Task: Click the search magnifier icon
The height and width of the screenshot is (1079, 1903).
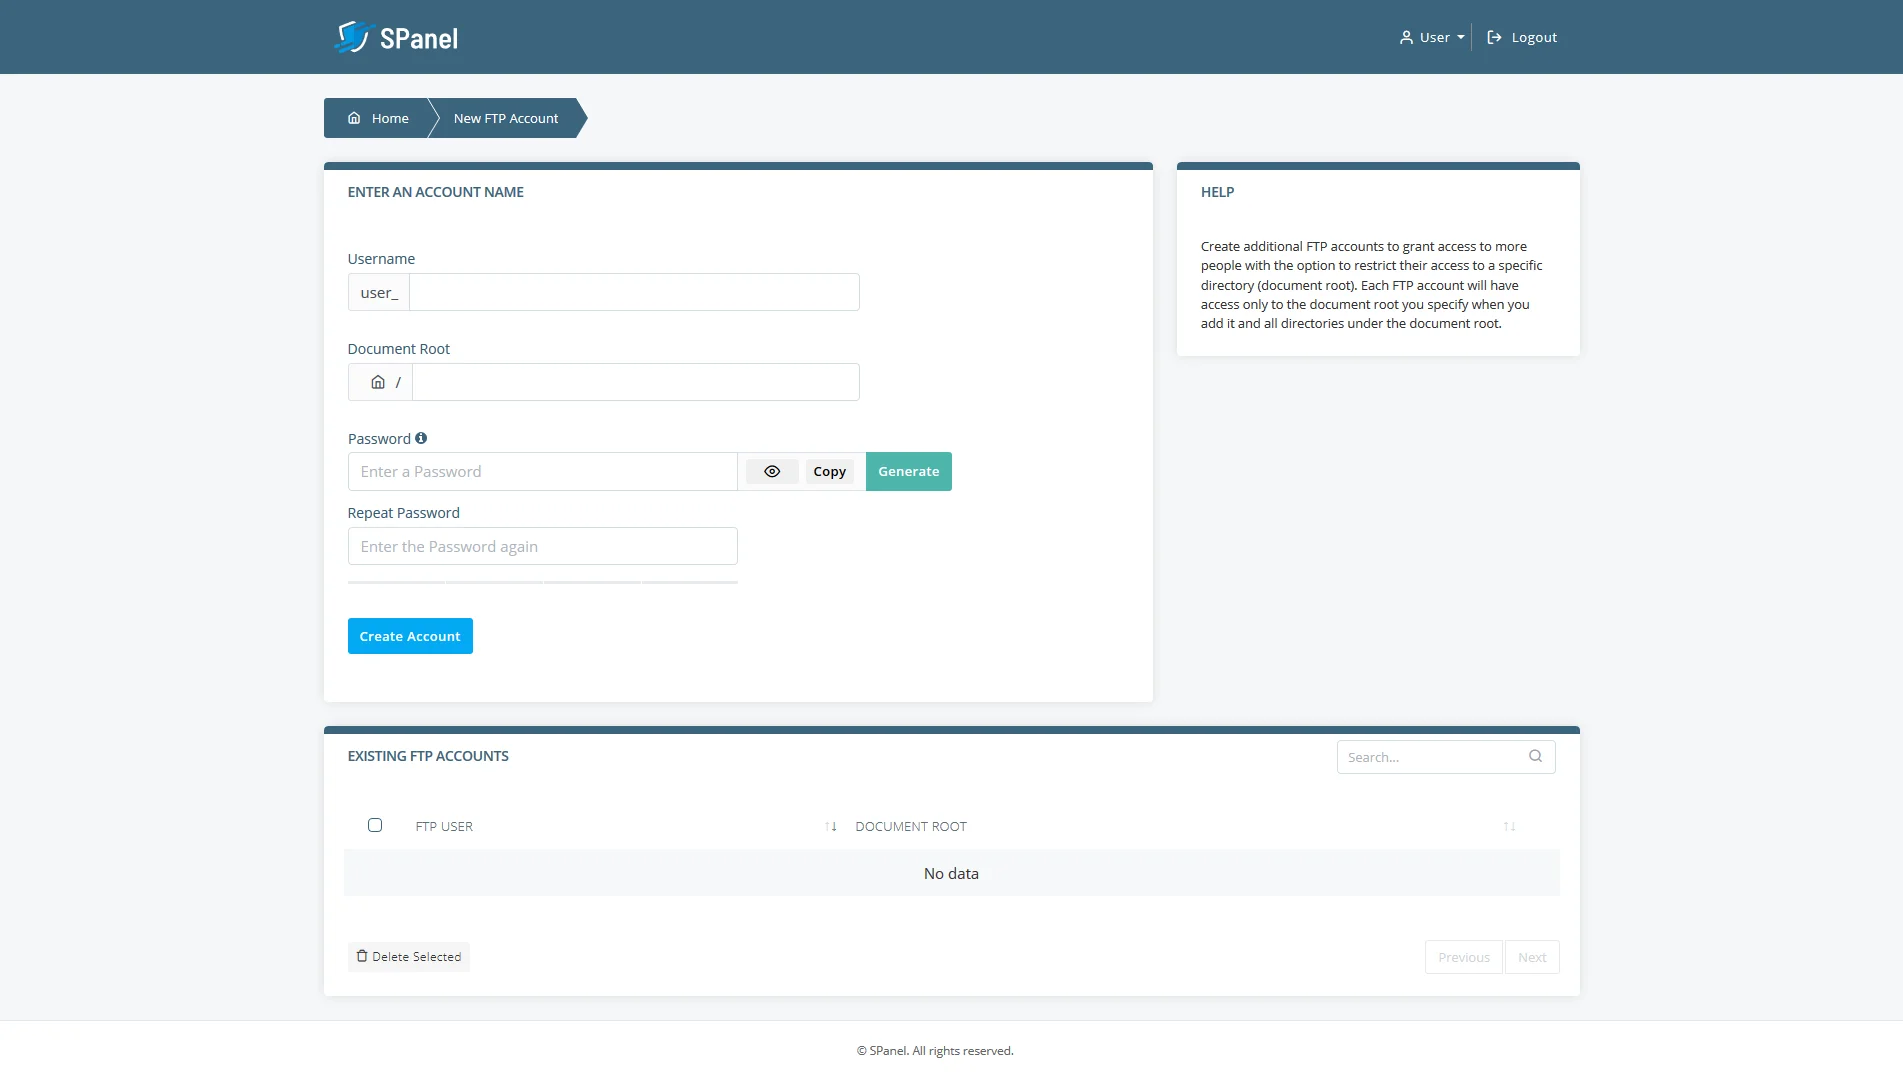Action: tap(1534, 756)
